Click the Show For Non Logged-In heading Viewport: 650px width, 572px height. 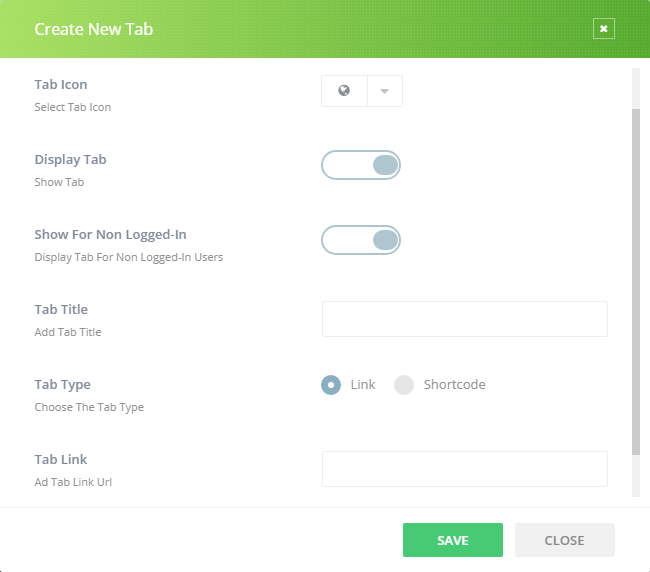point(110,235)
